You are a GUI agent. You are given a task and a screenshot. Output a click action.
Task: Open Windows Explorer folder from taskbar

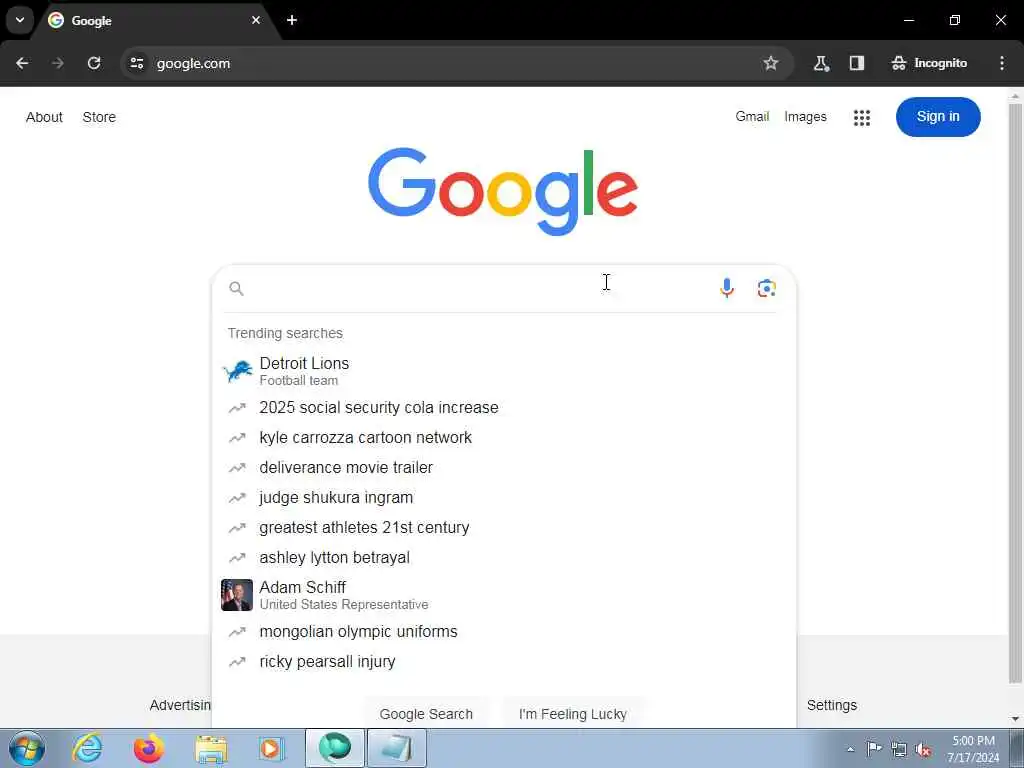[x=211, y=748]
